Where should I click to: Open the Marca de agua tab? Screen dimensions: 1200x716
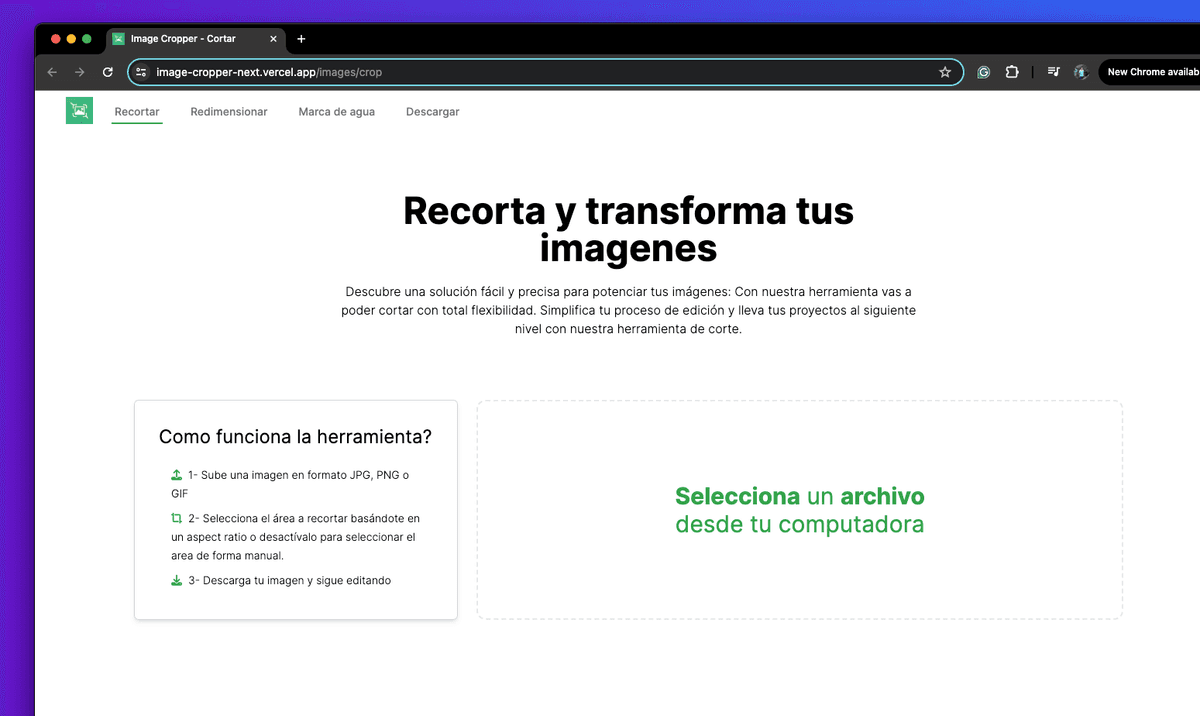(336, 112)
